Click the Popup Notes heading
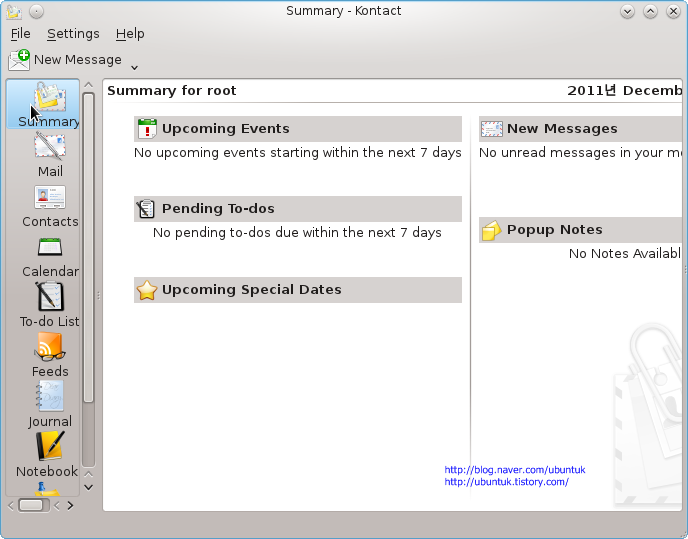Screen dimensions: 688x539 (555, 230)
